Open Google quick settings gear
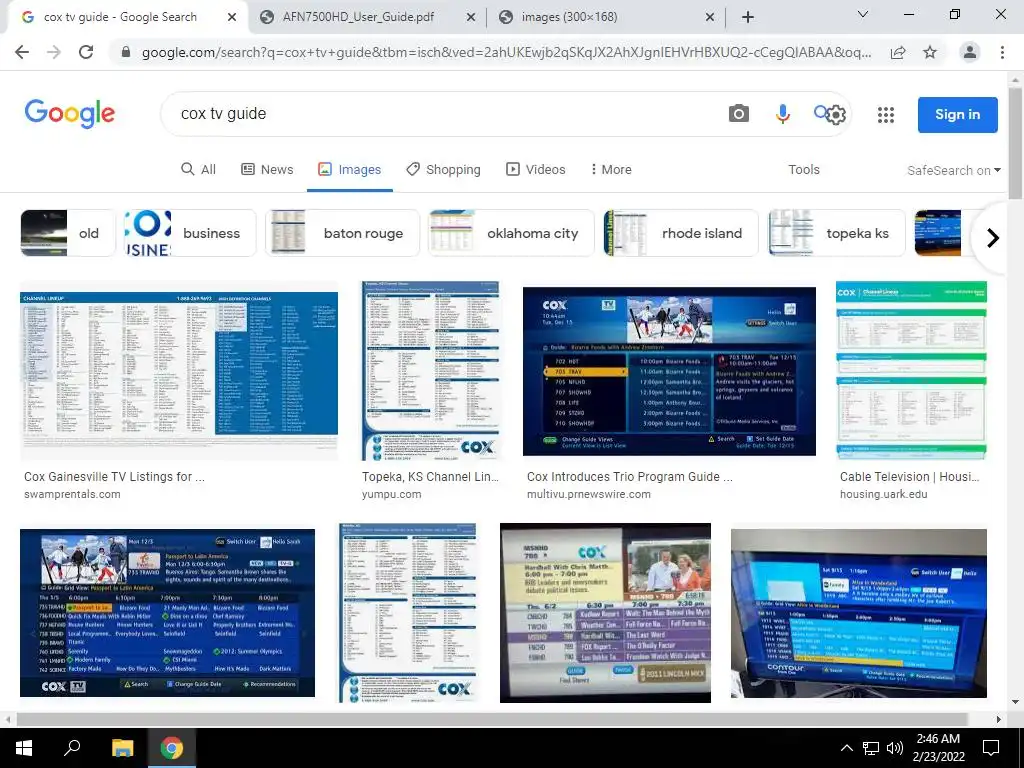The image size is (1024, 768). click(837, 116)
